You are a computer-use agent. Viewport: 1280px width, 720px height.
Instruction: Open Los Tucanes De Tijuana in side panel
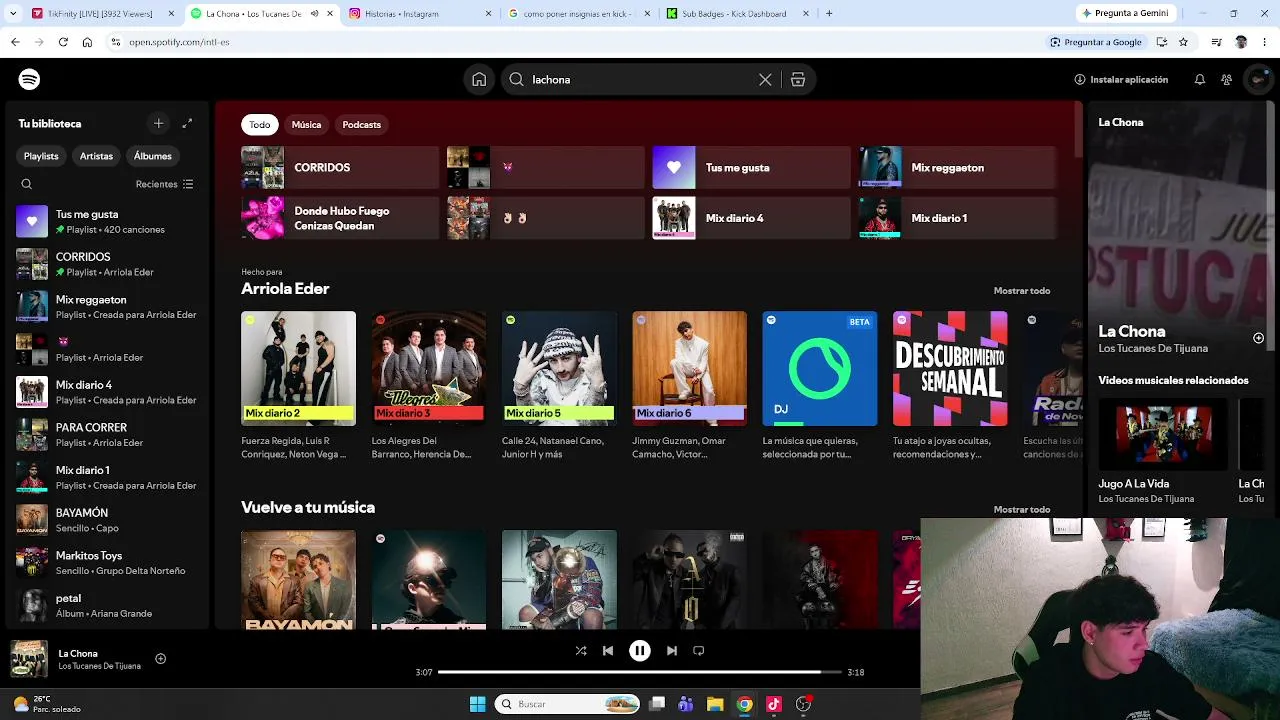coord(1153,349)
